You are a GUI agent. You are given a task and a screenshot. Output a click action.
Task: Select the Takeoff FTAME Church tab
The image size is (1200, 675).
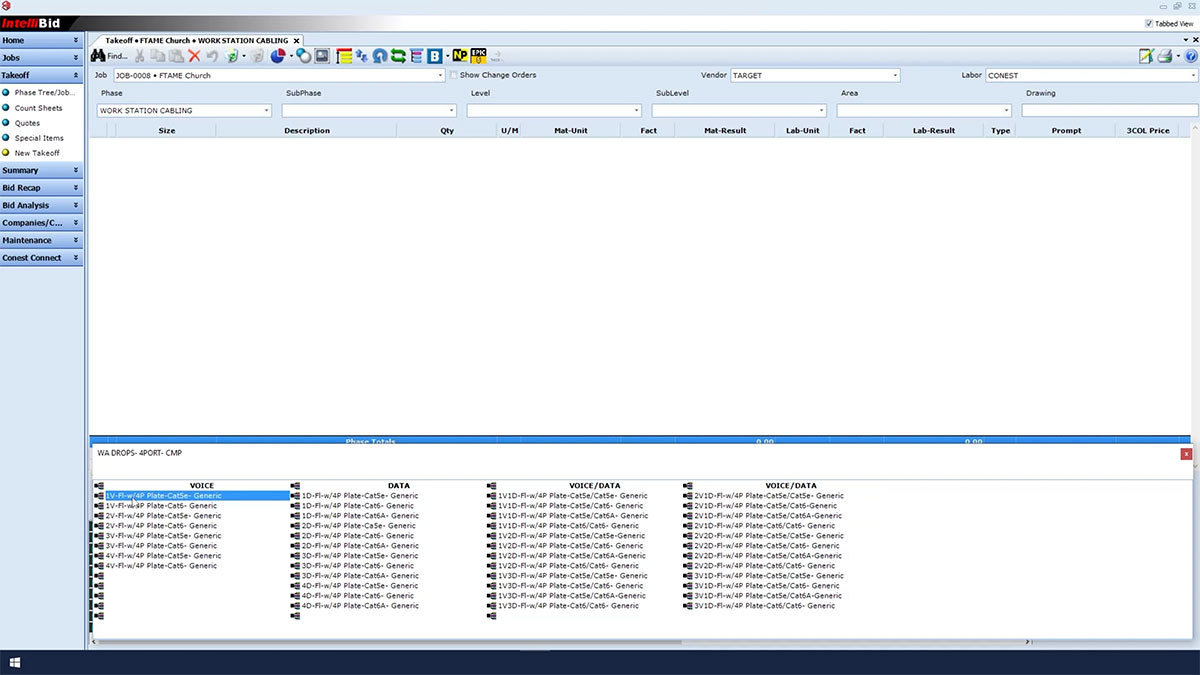[x=196, y=41]
